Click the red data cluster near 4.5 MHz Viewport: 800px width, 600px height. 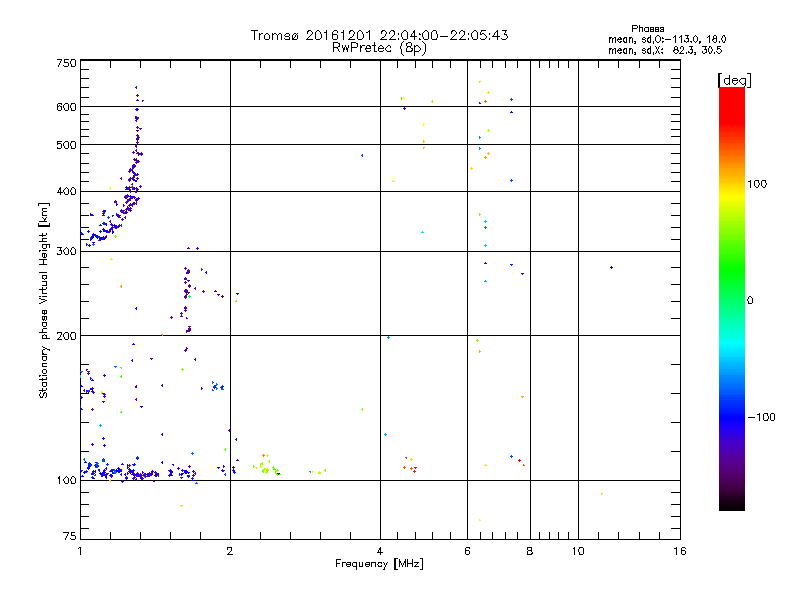coord(410,466)
